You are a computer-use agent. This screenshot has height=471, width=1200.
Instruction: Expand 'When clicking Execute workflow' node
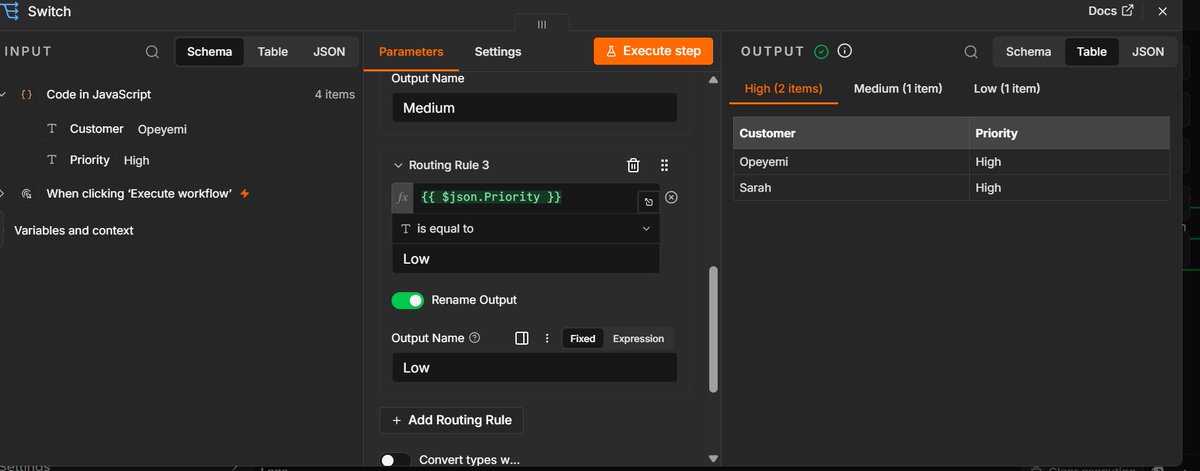(3, 194)
